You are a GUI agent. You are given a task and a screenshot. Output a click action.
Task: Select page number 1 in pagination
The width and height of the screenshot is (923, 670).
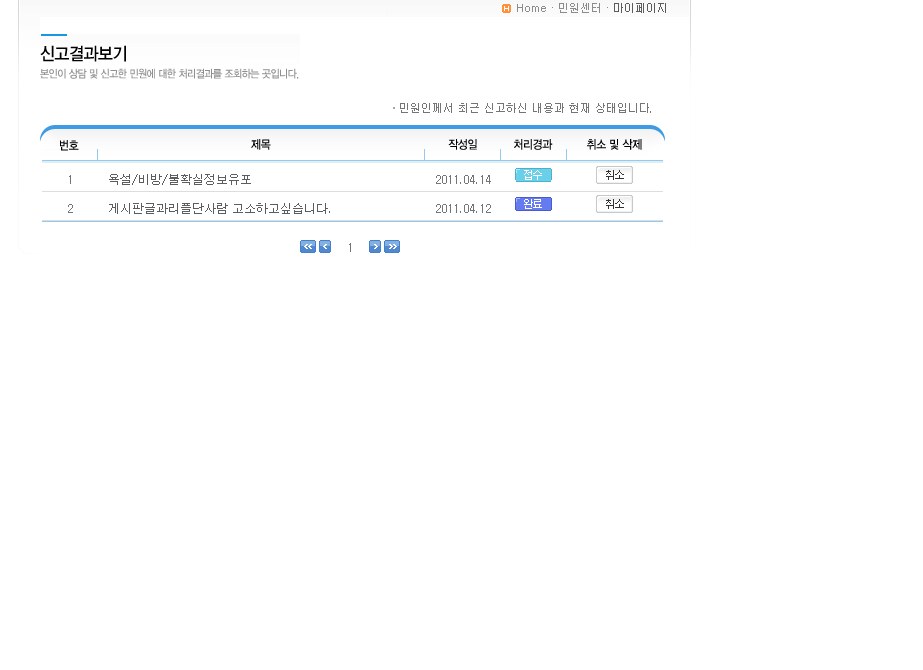click(350, 248)
